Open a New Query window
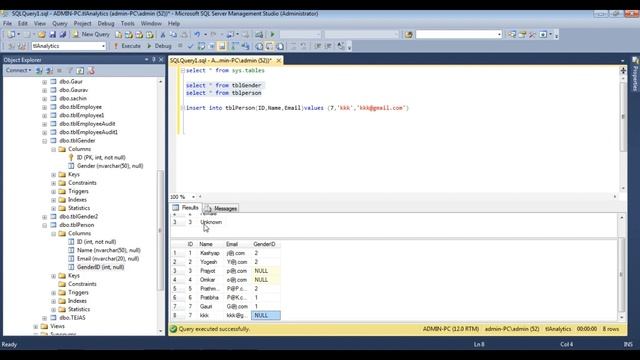The image size is (640, 360). (x=91, y=35)
